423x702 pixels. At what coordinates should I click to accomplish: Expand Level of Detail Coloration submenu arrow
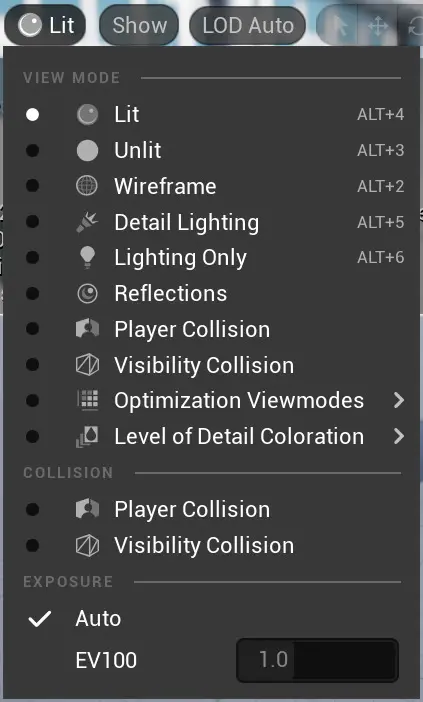398,437
